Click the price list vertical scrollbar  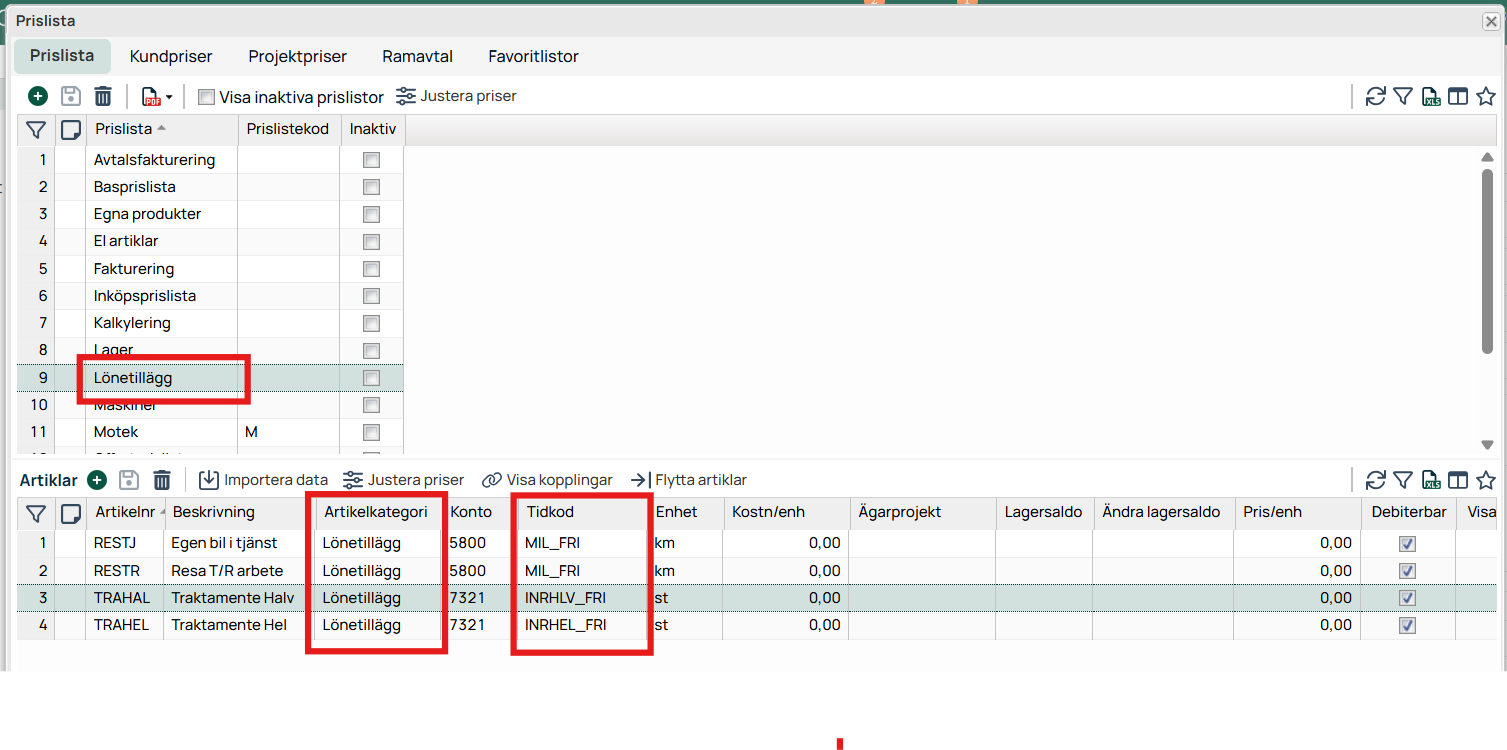[x=1487, y=260]
